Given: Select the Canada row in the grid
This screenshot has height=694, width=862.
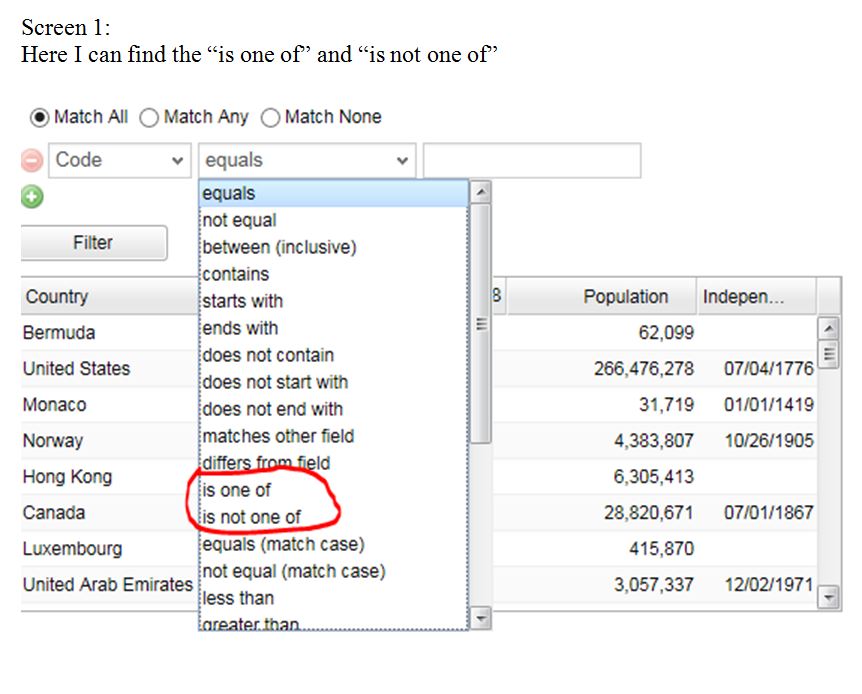Looking at the screenshot, I should [54, 513].
